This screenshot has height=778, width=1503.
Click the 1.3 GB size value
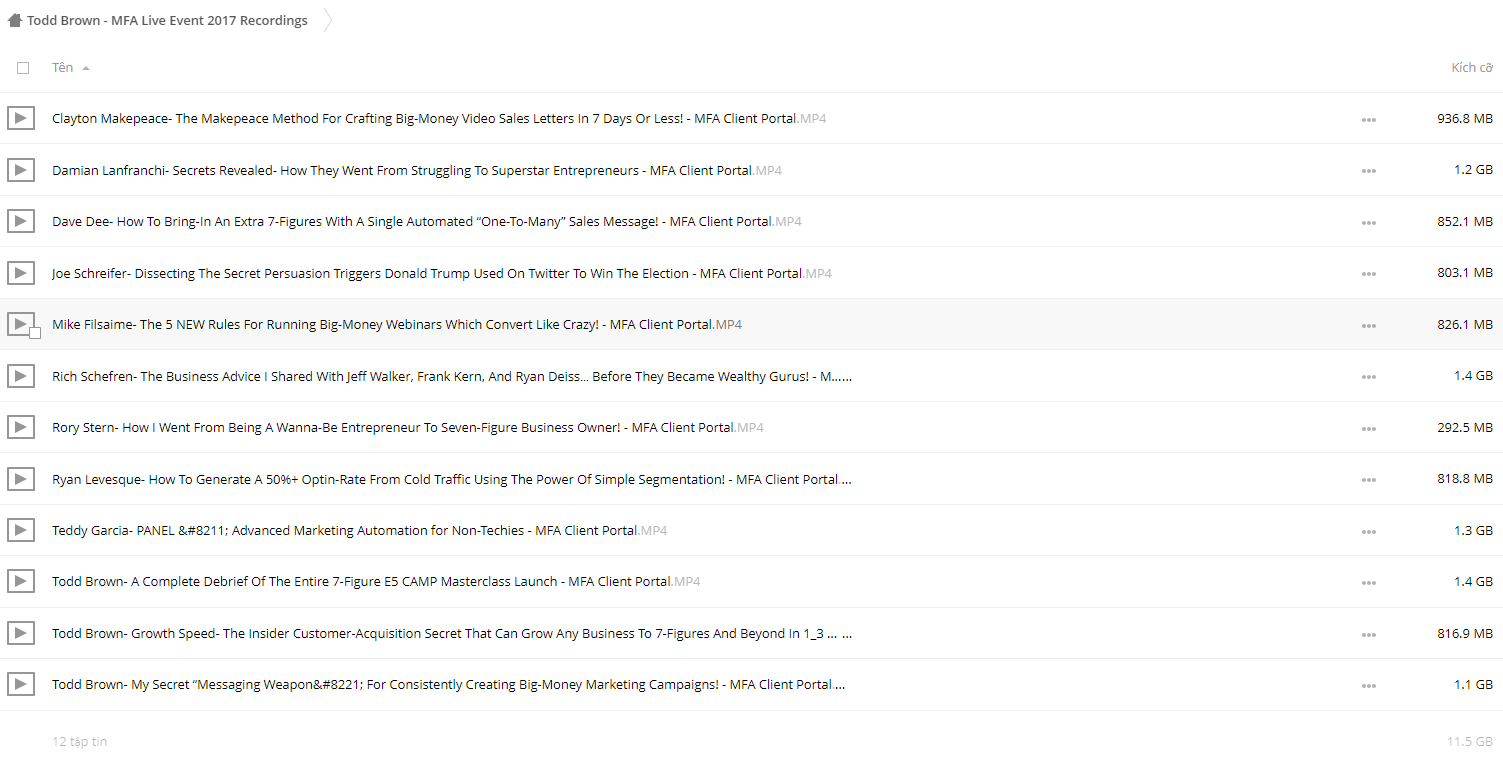click(1473, 531)
